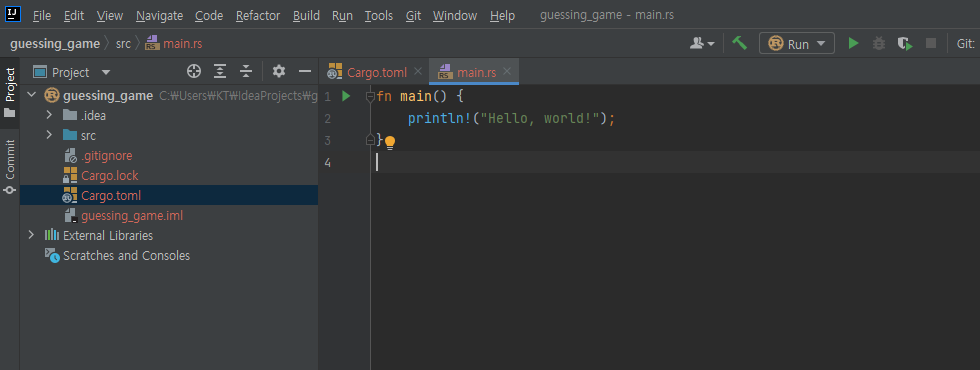The image size is (980, 370).
Task: Open the Project tool window side tab
Action: click(10, 92)
